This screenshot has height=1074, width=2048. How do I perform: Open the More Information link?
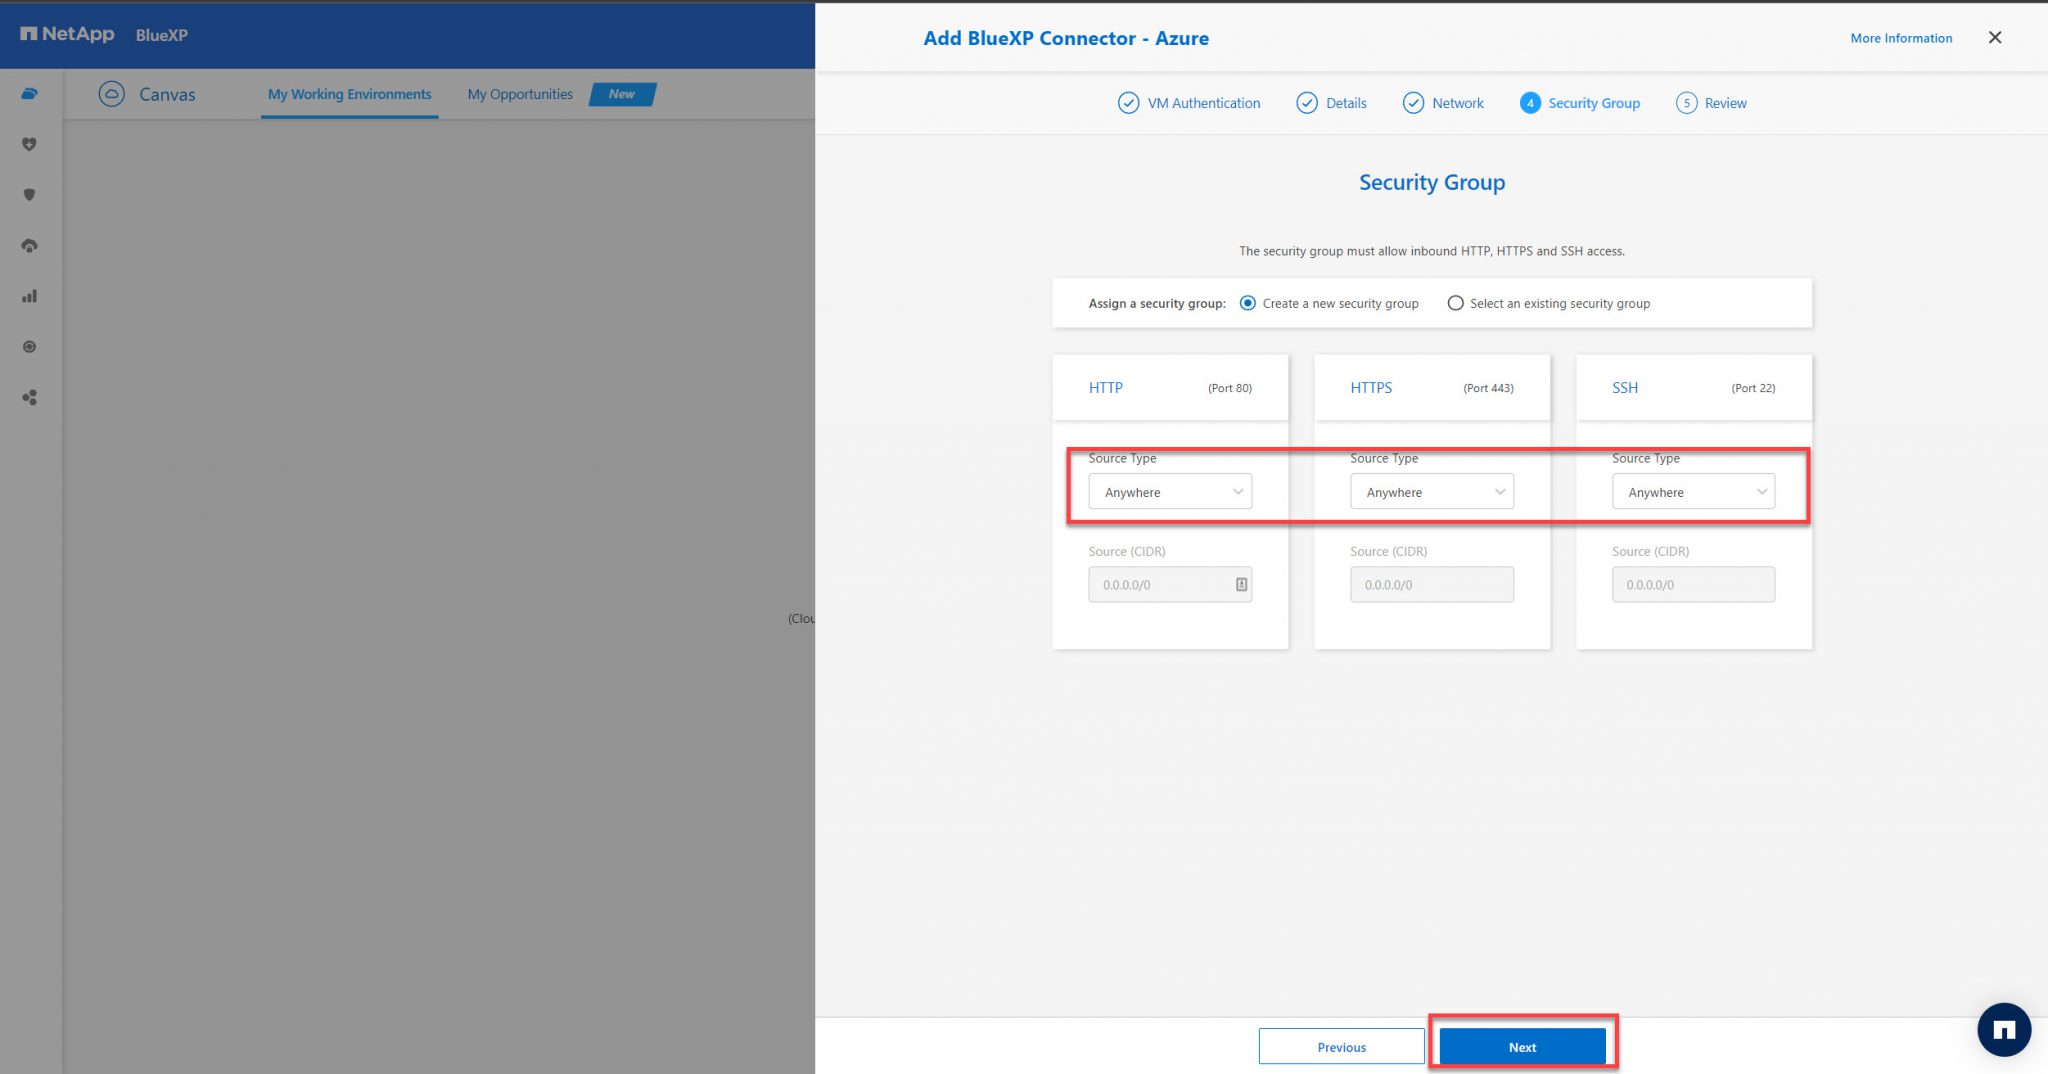1900,38
